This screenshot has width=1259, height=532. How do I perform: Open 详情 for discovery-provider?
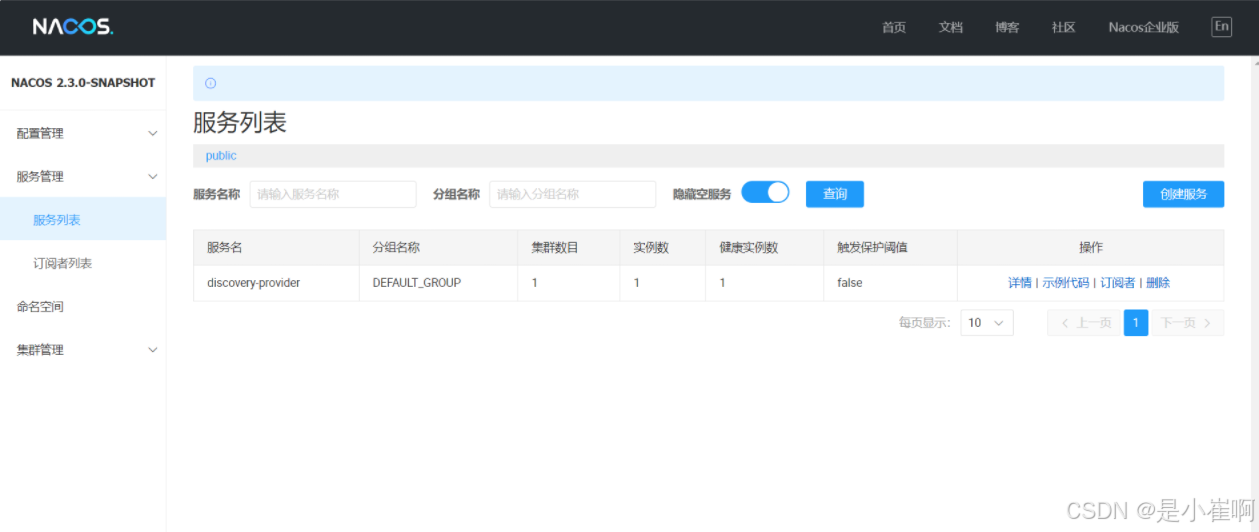coord(1019,283)
